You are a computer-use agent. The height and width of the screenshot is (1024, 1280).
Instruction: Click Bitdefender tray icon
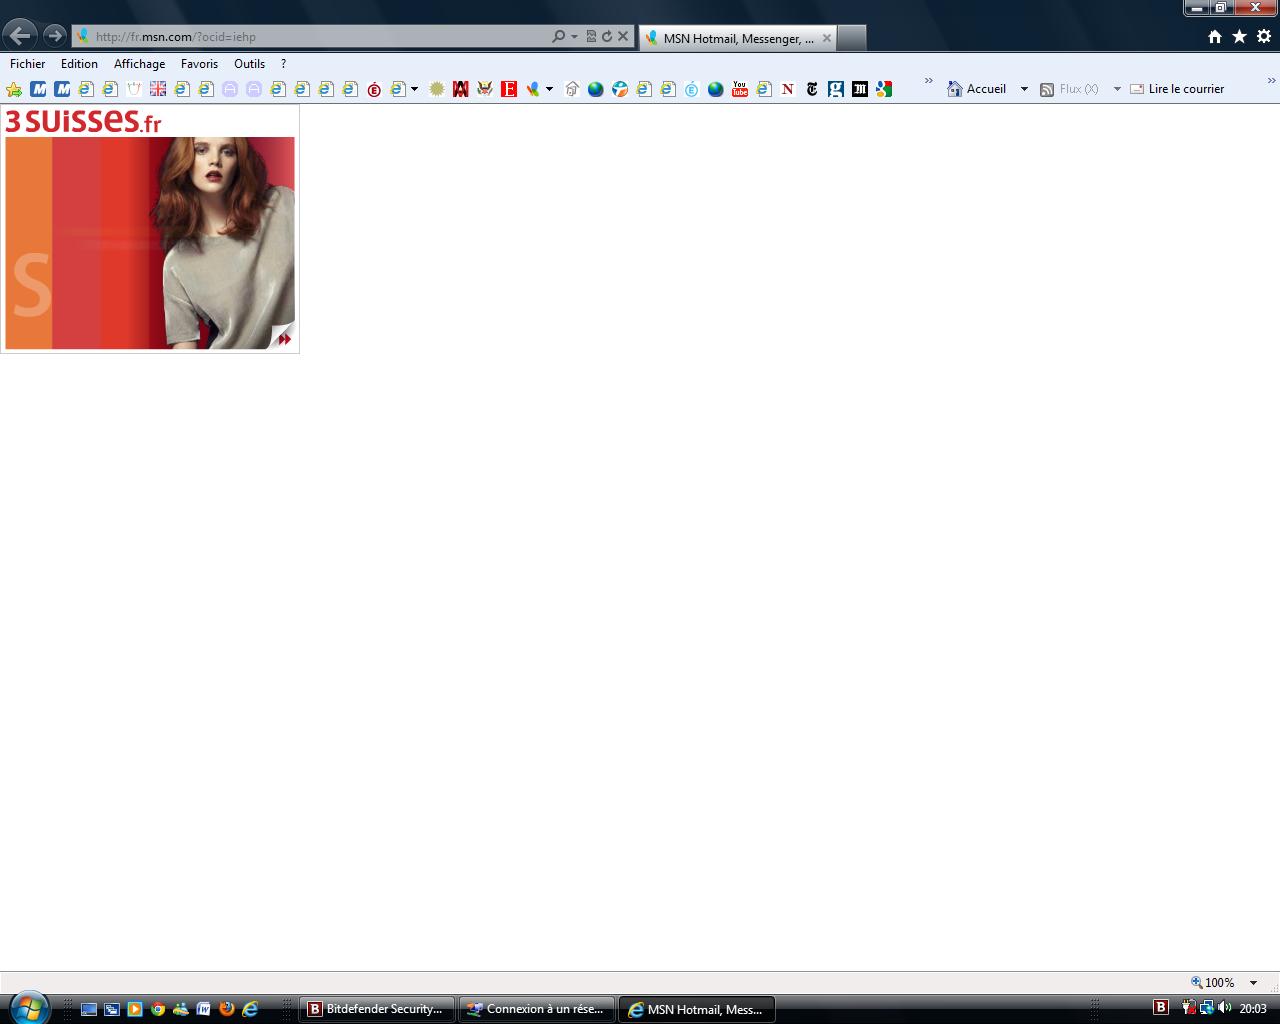1161,1007
